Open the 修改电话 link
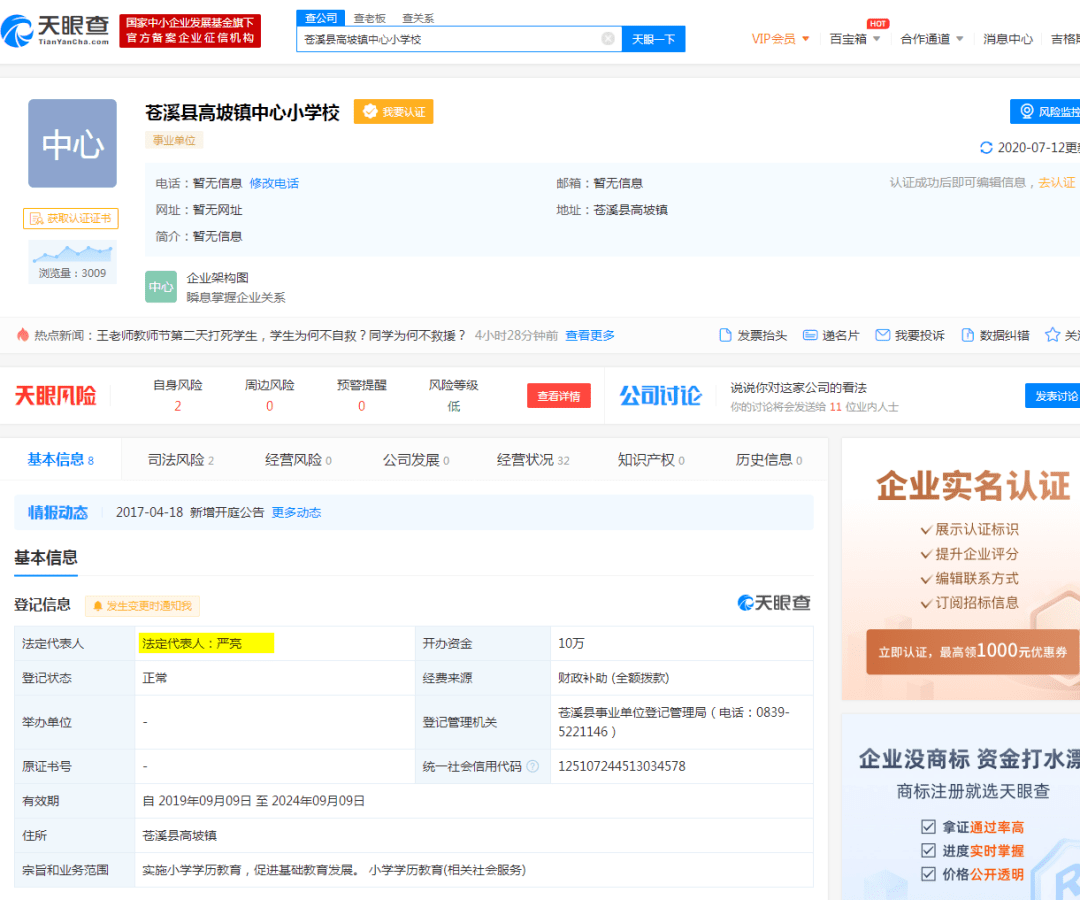 [x=274, y=183]
